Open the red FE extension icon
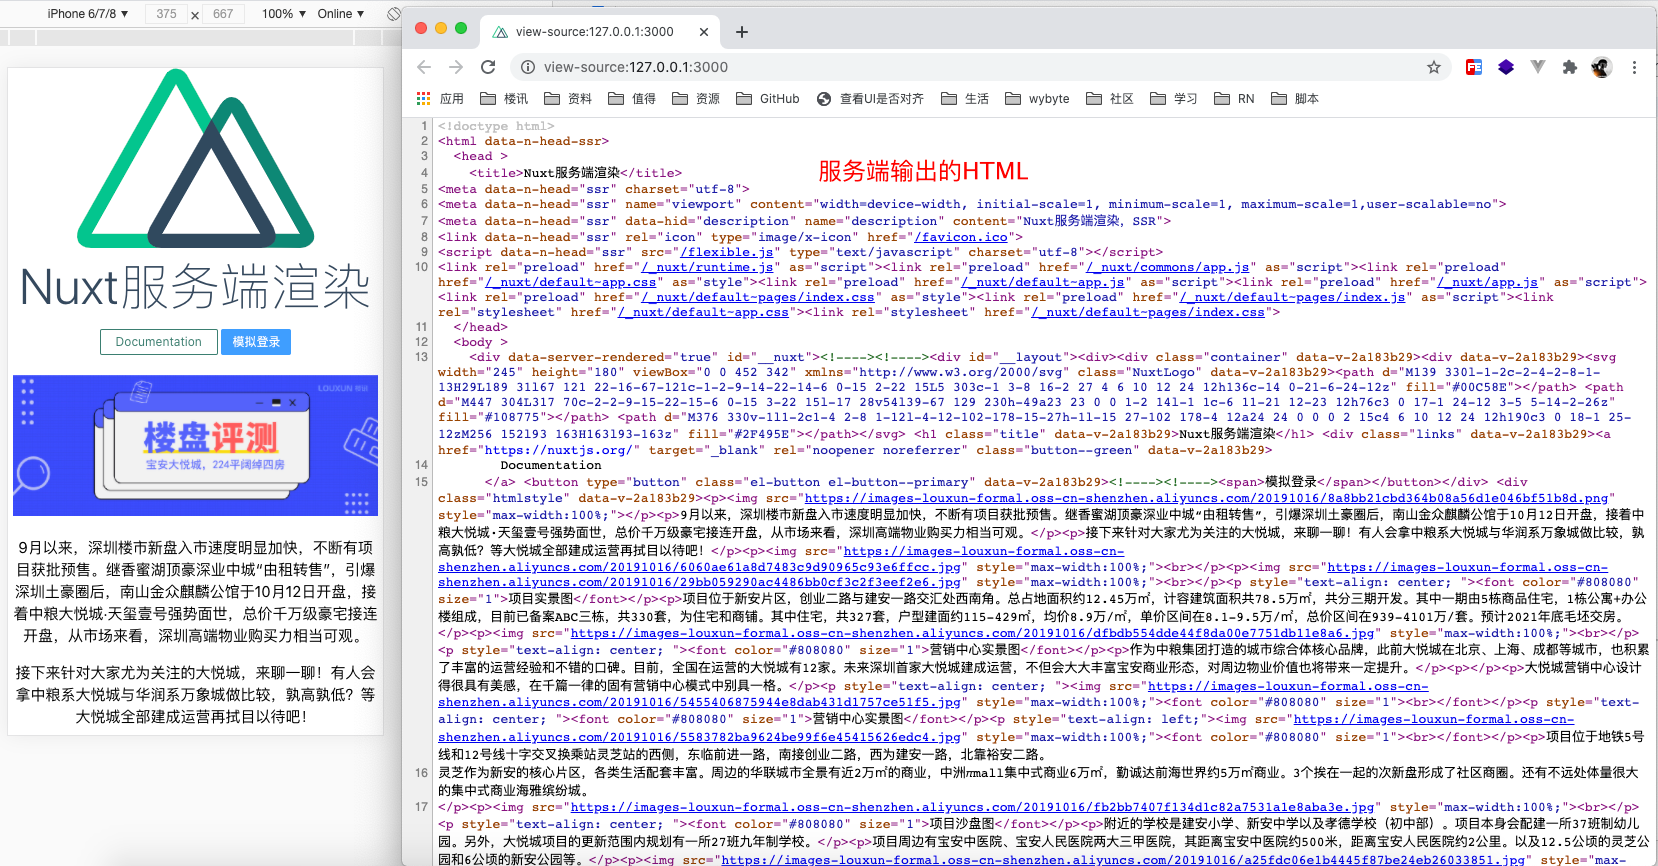This screenshot has height=866, width=1658. [x=1474, y=67]
